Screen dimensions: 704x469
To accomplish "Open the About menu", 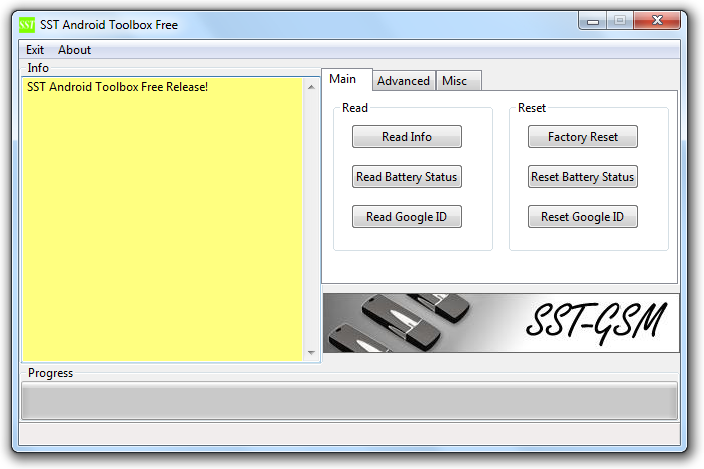I will coord(74,50).
